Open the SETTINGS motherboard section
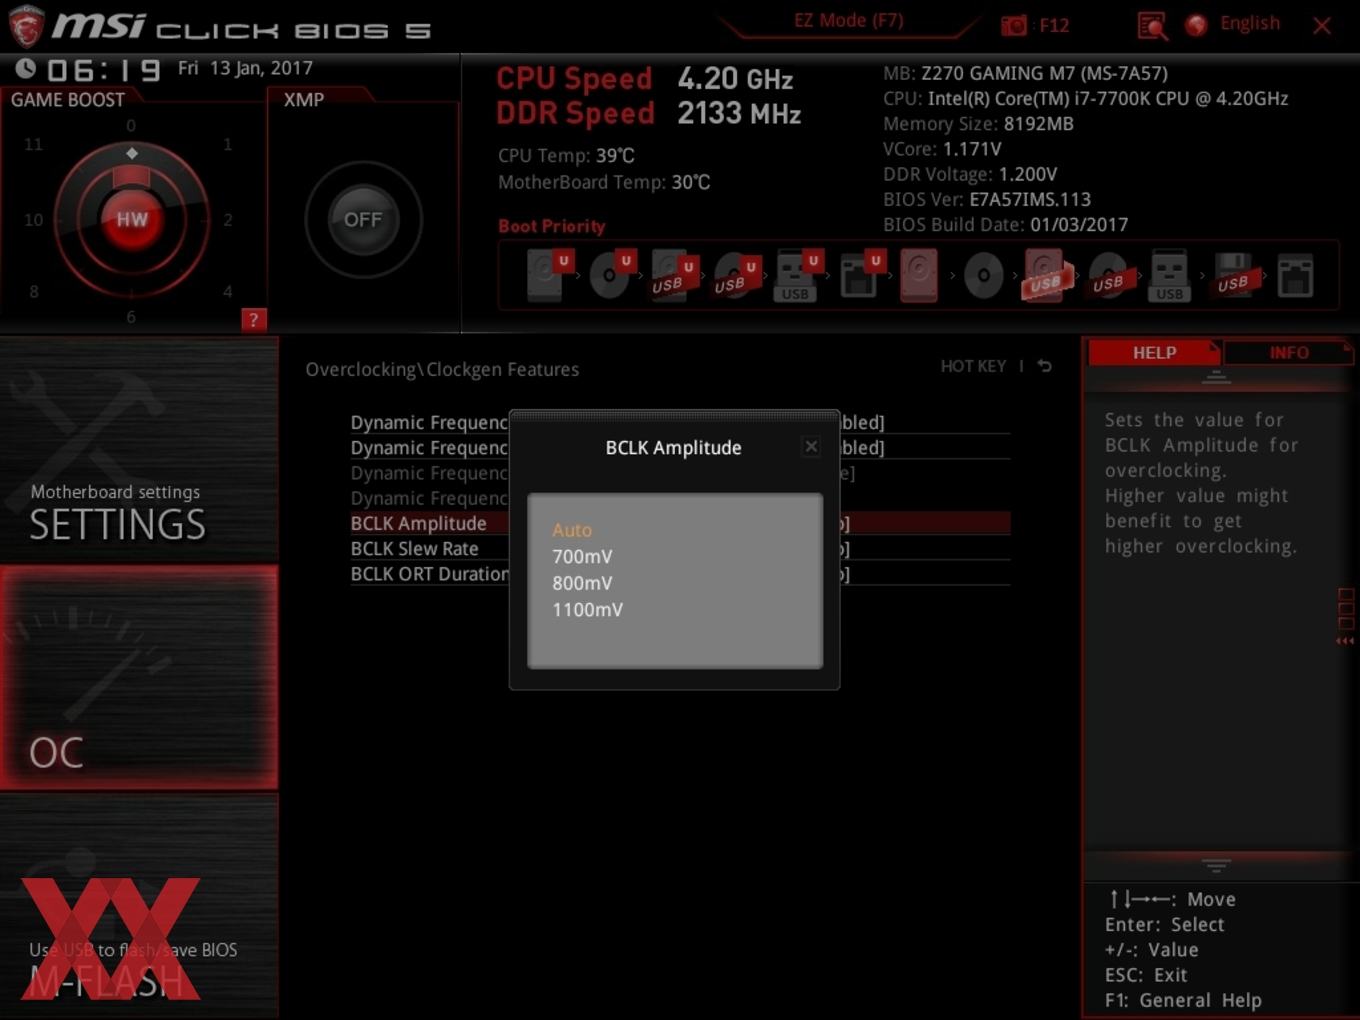Viewport: 1360px width, 1020px height. 139,450
